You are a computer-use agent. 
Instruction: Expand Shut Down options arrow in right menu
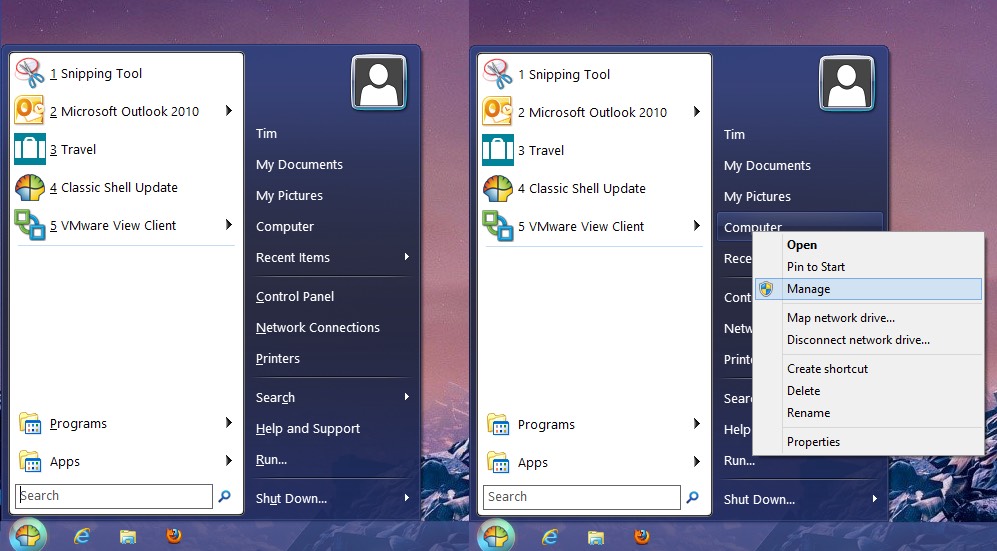(874, 499)
